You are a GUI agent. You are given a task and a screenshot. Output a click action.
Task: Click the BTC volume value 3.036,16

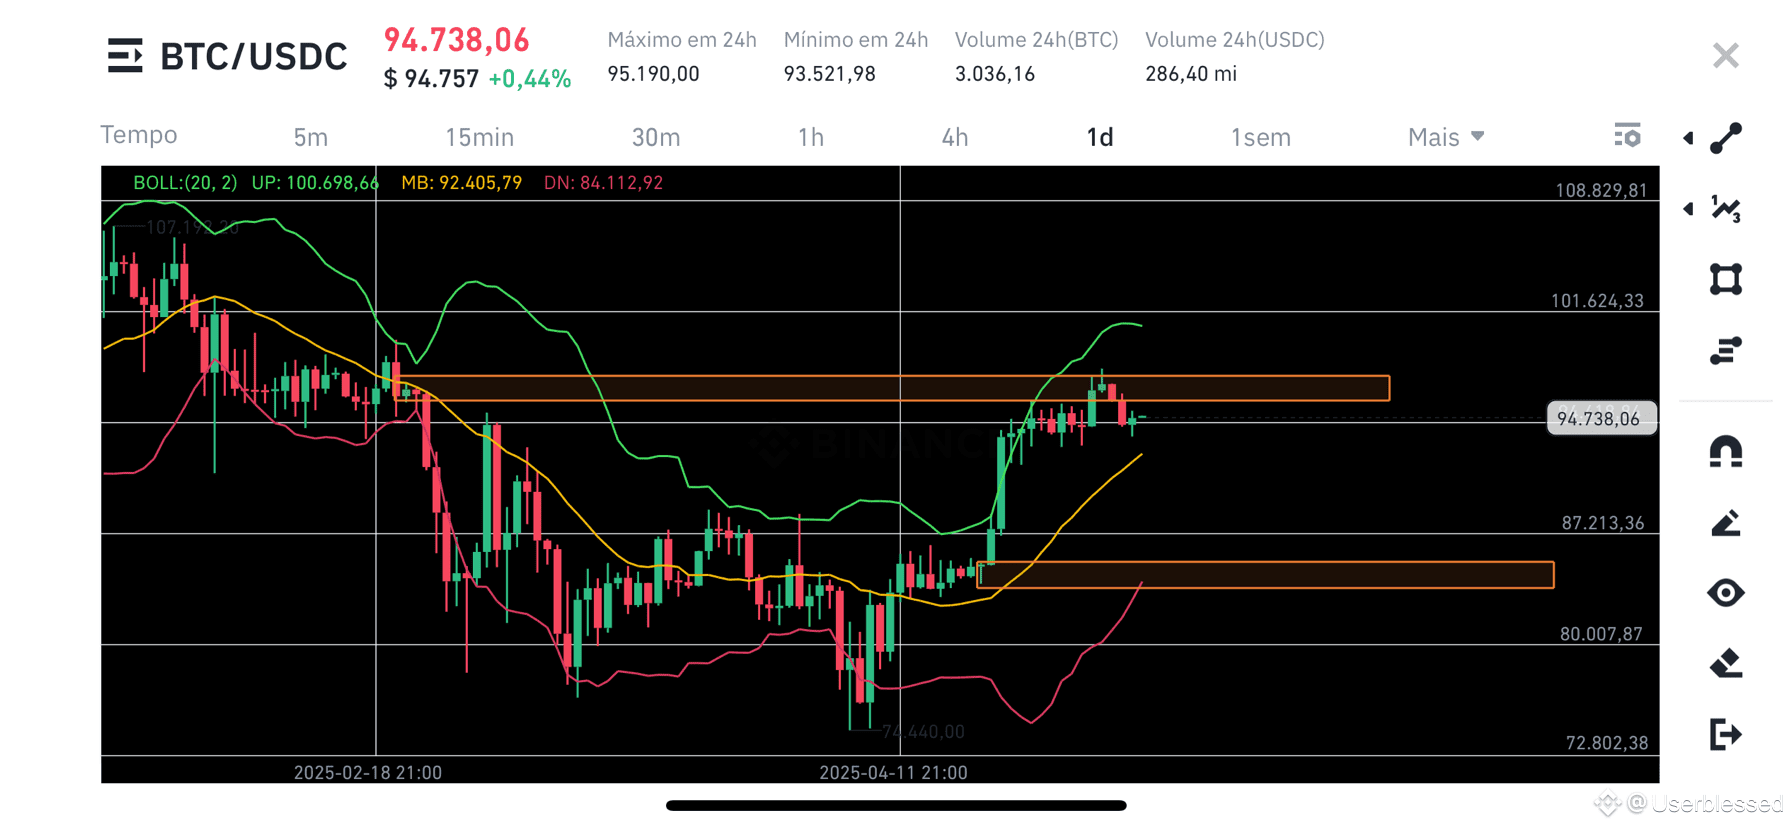pyautogui.click(x=995, y=74)
